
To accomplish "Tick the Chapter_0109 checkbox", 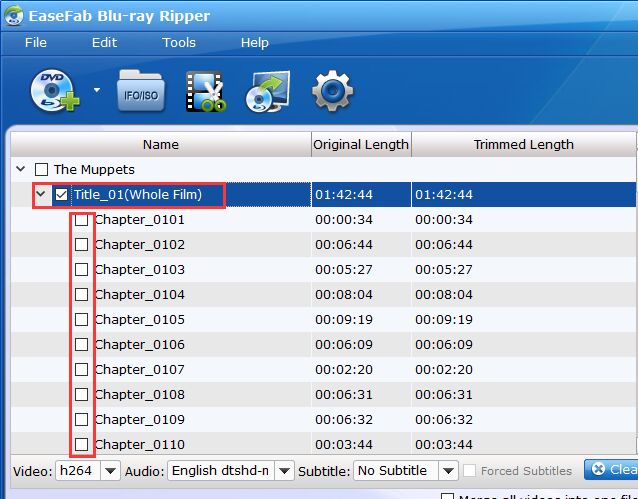I will pos(81,420).
